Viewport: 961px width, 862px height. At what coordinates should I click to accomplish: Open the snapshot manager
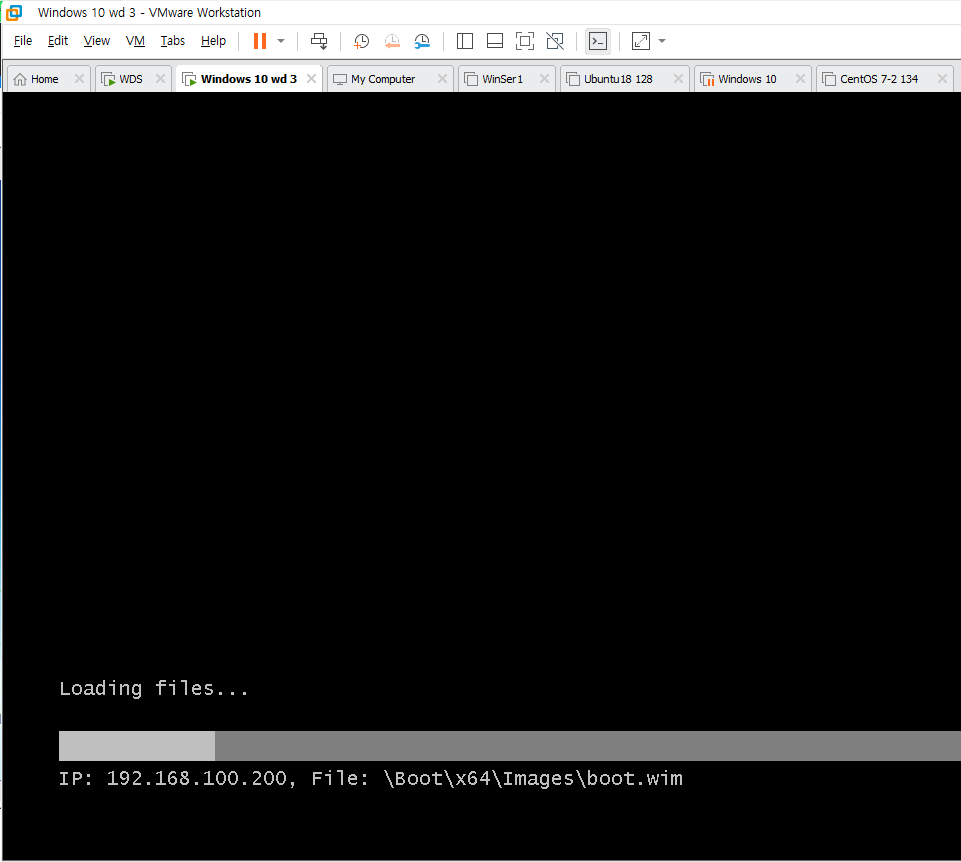(x=422, y=41)
